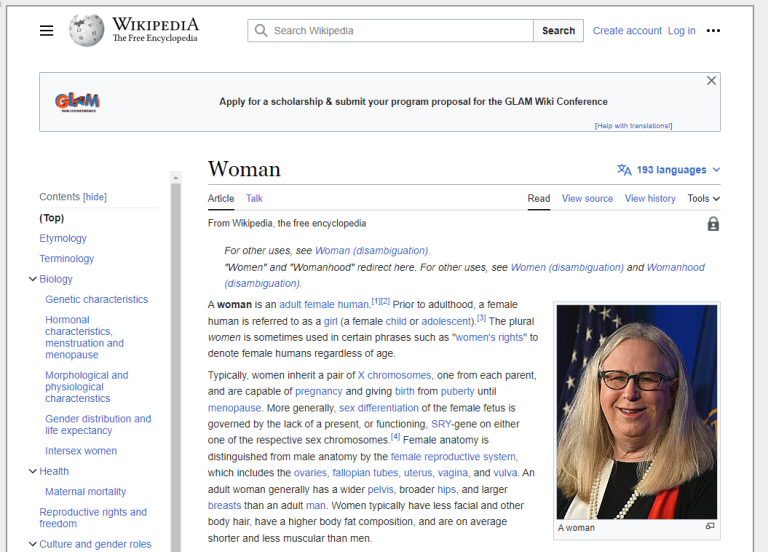Open the girl article link
This screenshot has height=552, width=768.
click(x=331, y=321)
